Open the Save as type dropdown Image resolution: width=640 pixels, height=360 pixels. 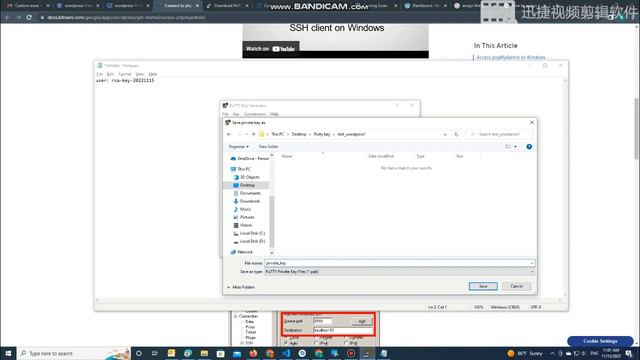(x=399, y=272)
